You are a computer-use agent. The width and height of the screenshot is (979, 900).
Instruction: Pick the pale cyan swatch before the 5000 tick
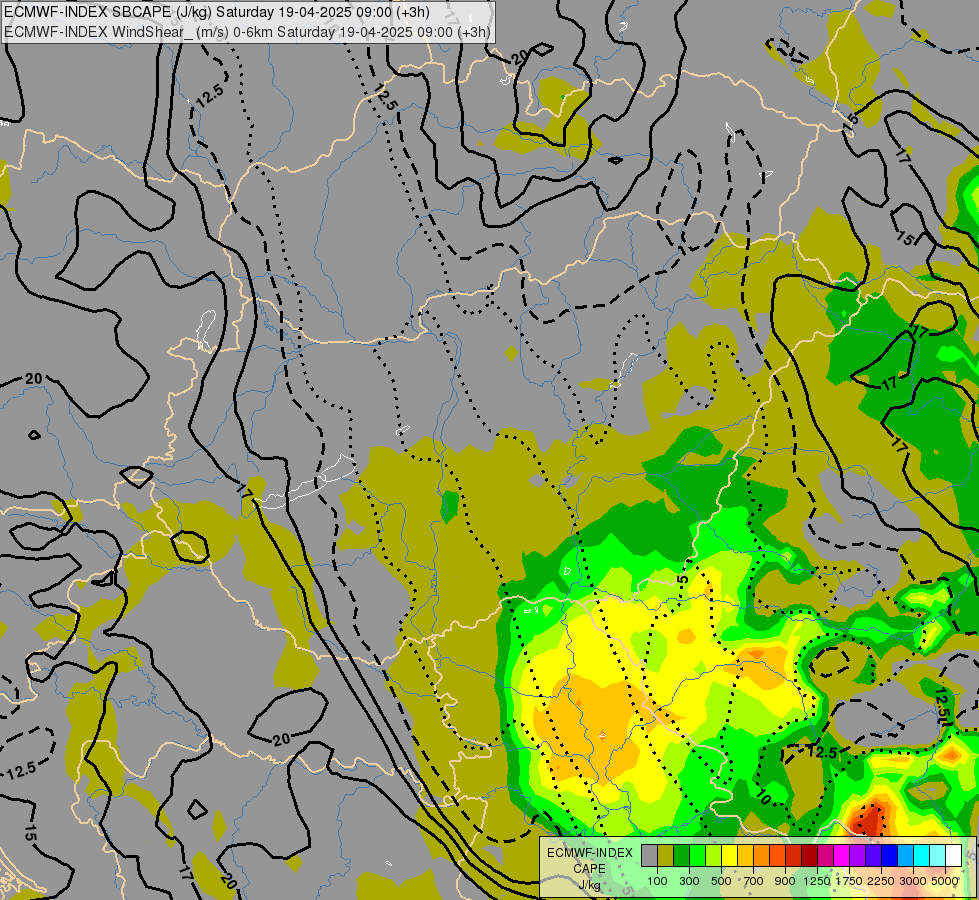pyautogui.click(x=937, y=856)
